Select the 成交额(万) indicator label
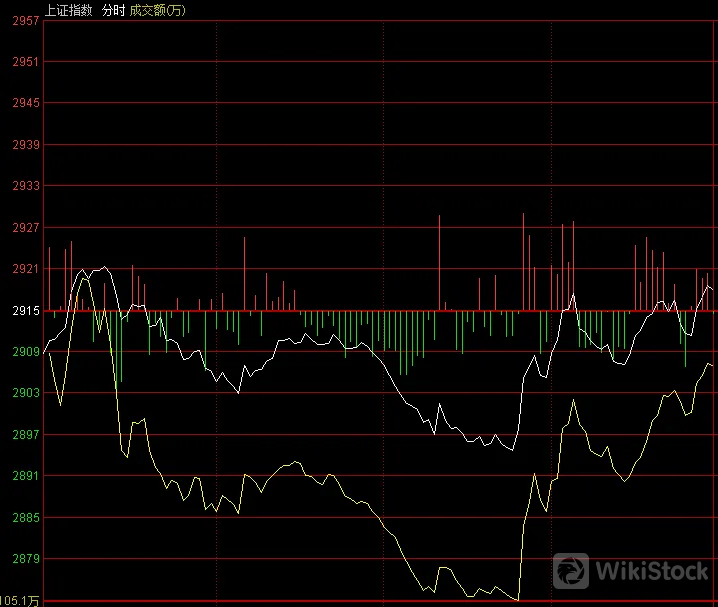Screen dimensions: 718x607 pyautogui.click(x=158, y=10)
